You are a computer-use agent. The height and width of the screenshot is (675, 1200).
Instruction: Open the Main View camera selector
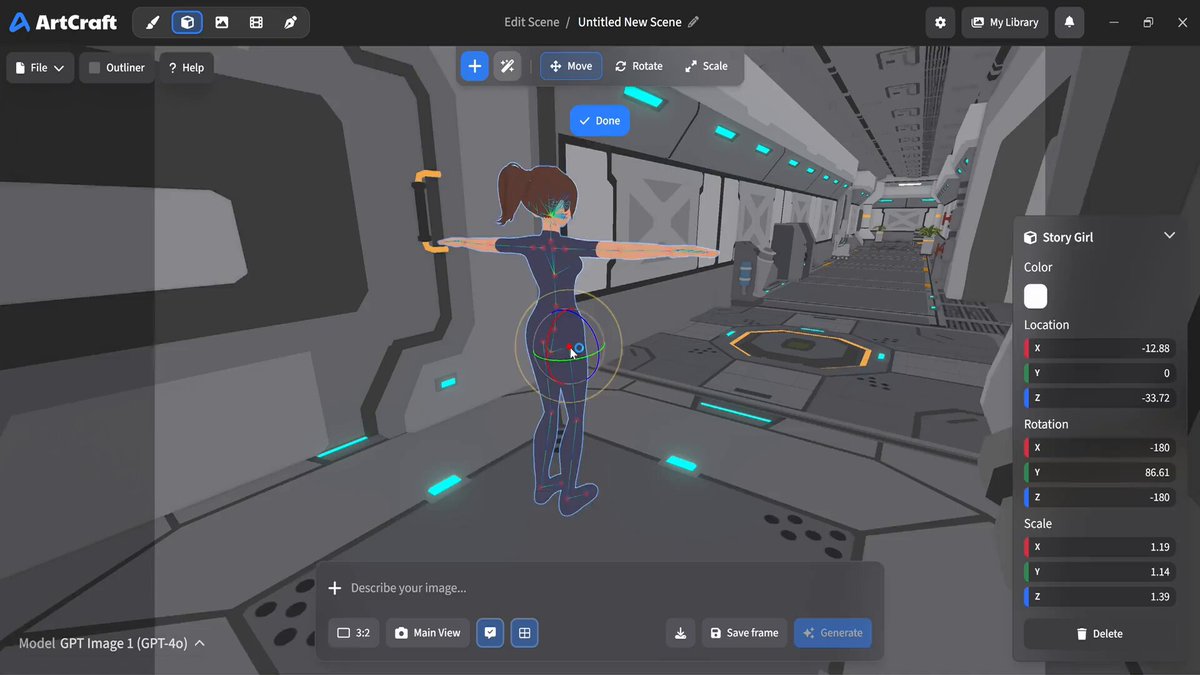coord(428,633)
